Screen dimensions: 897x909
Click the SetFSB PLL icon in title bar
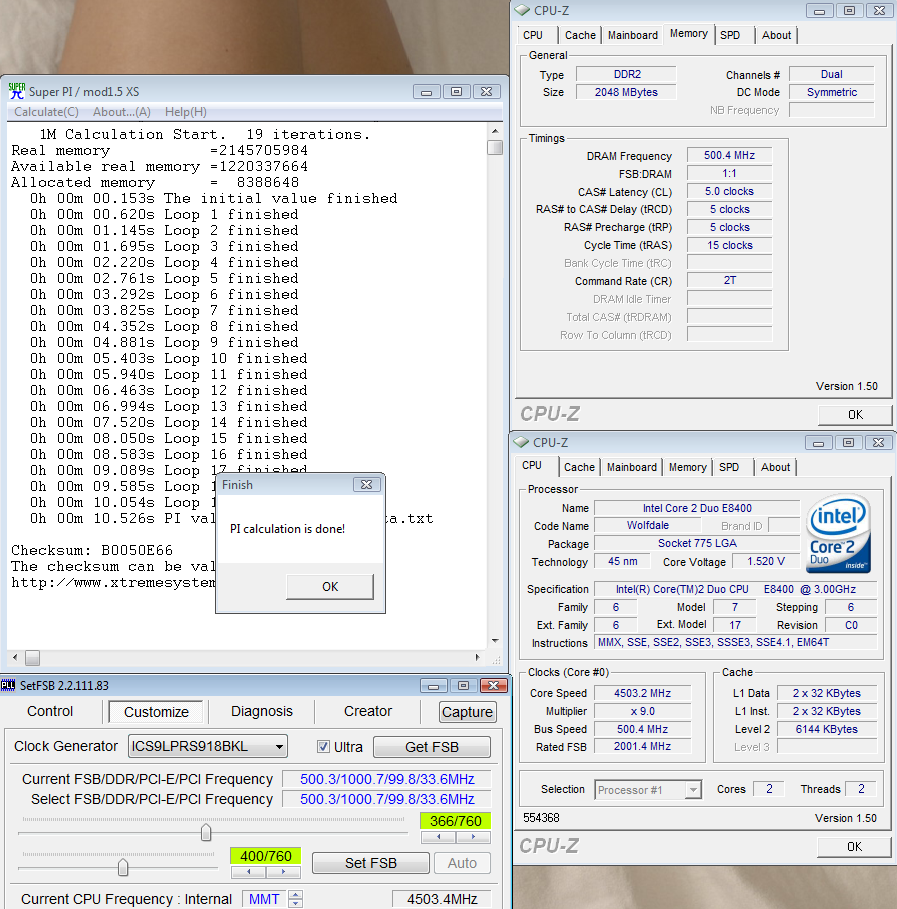point(8,685)
